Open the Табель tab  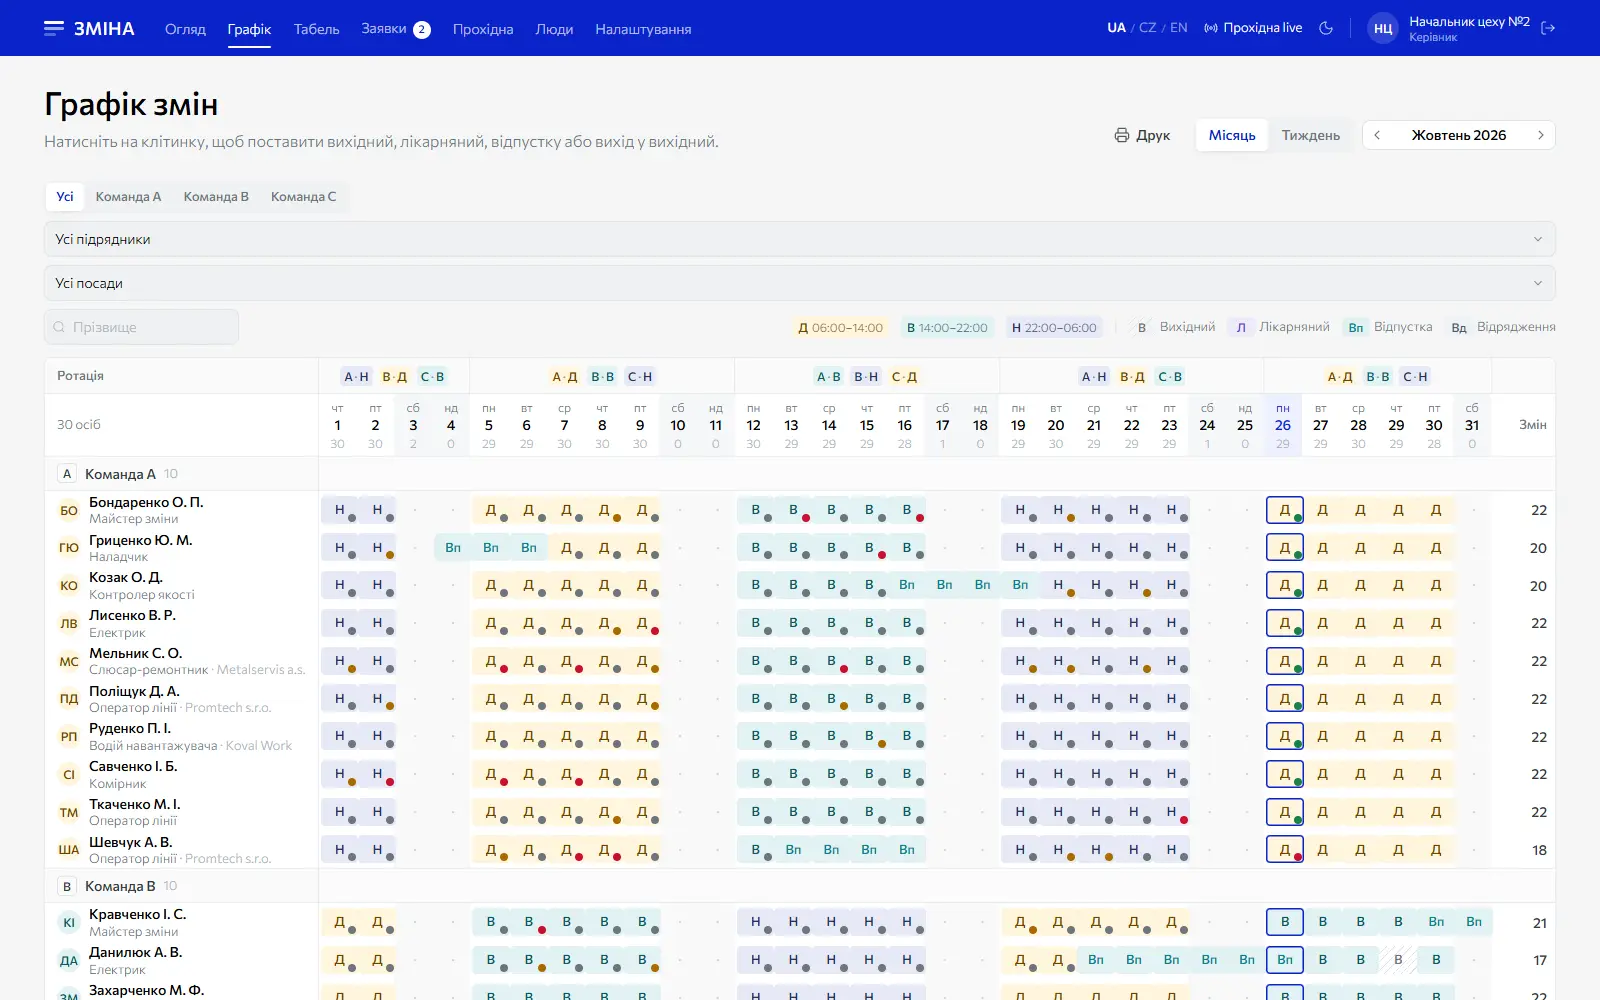pyautogui.click(x=316, y=29)
